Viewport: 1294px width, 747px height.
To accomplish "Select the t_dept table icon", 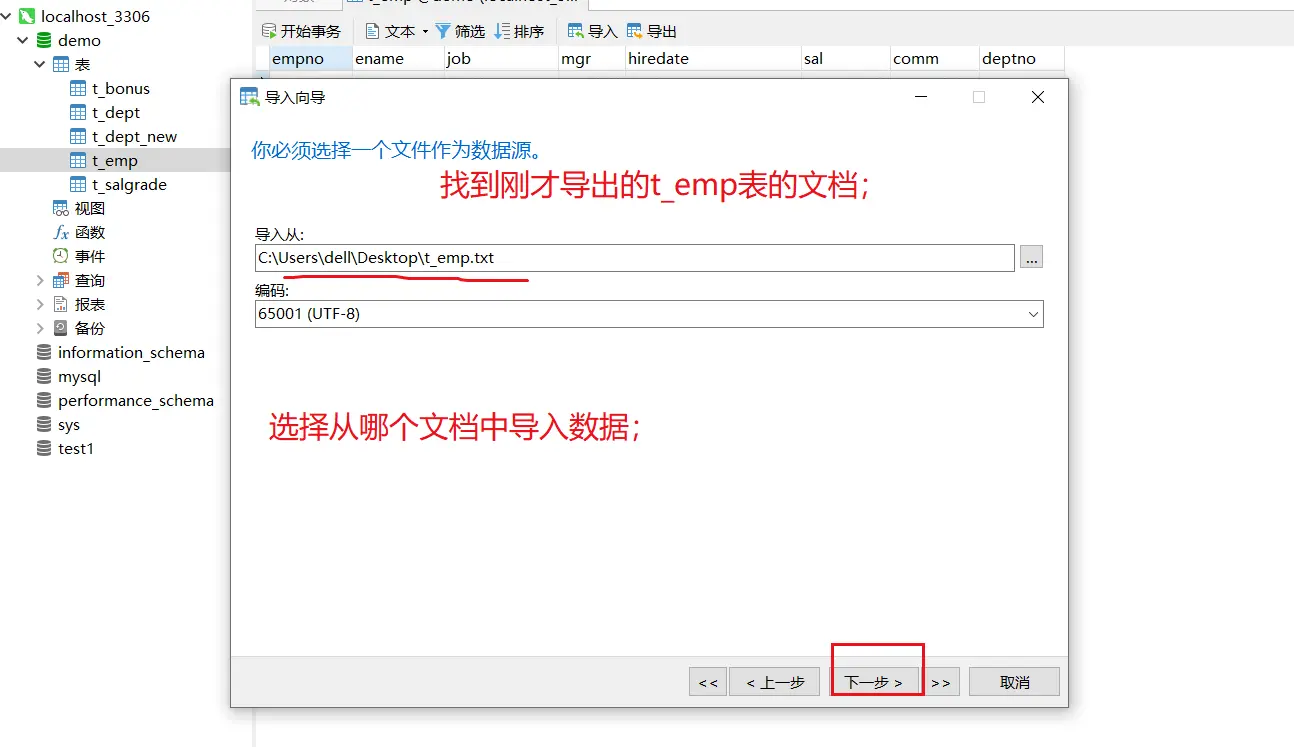I will (78, 113).
